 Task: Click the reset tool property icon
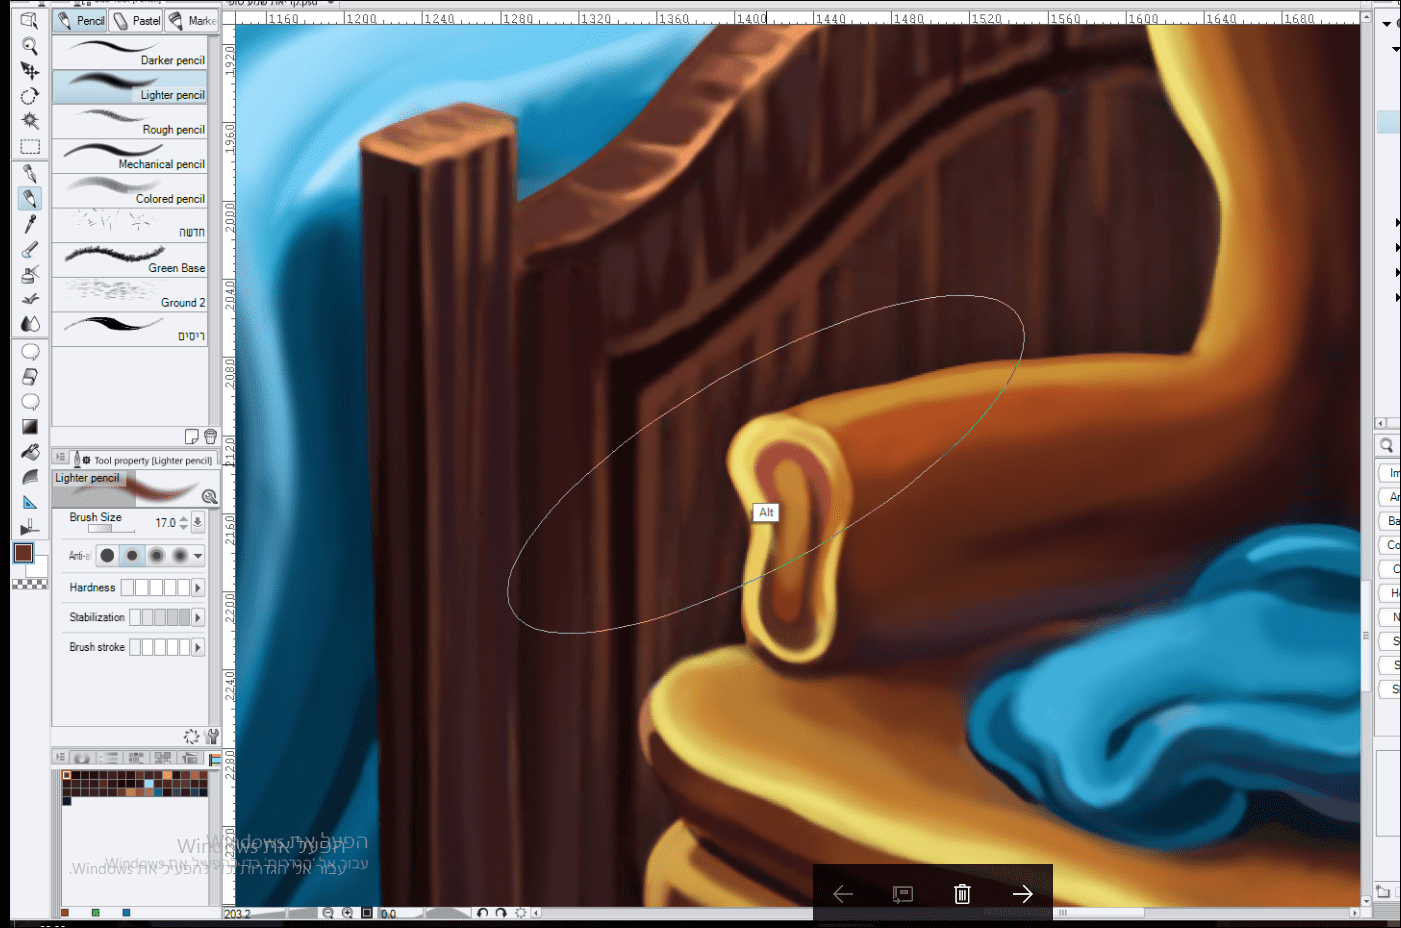pyautogui.click(x=191, y=737)
